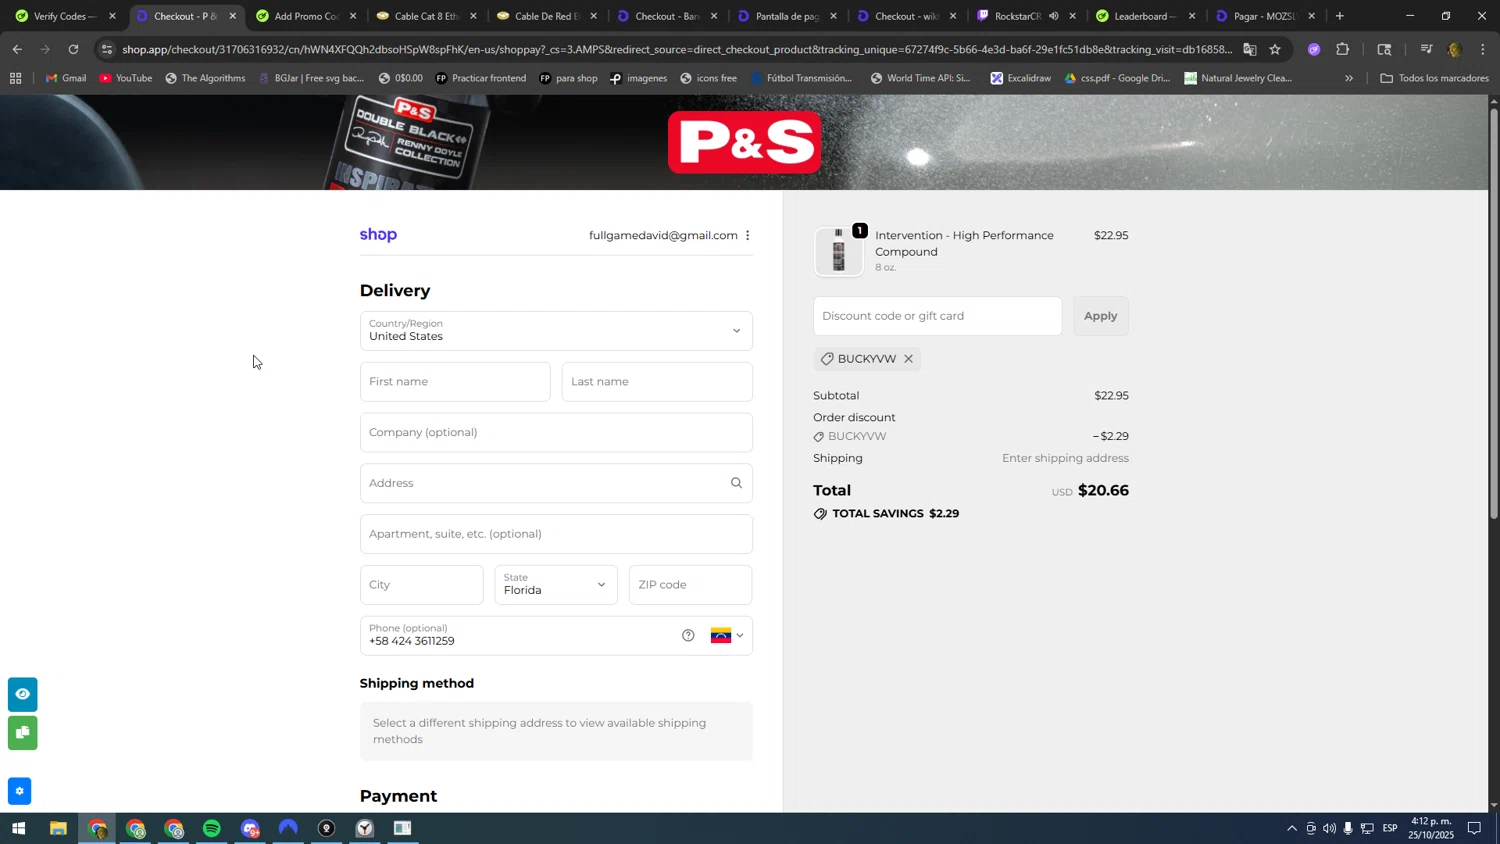This screenshot has height=844, width=1500.
Task: Click the address search magnifier icon
Action: coord(736,483)
